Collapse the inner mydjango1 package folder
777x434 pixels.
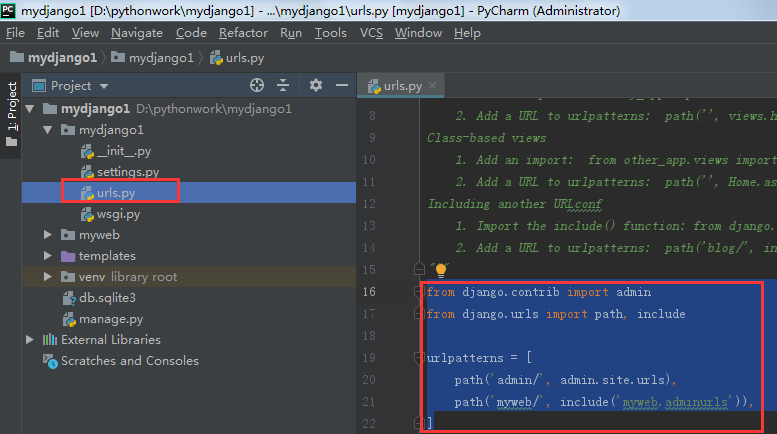pos(48,130)
